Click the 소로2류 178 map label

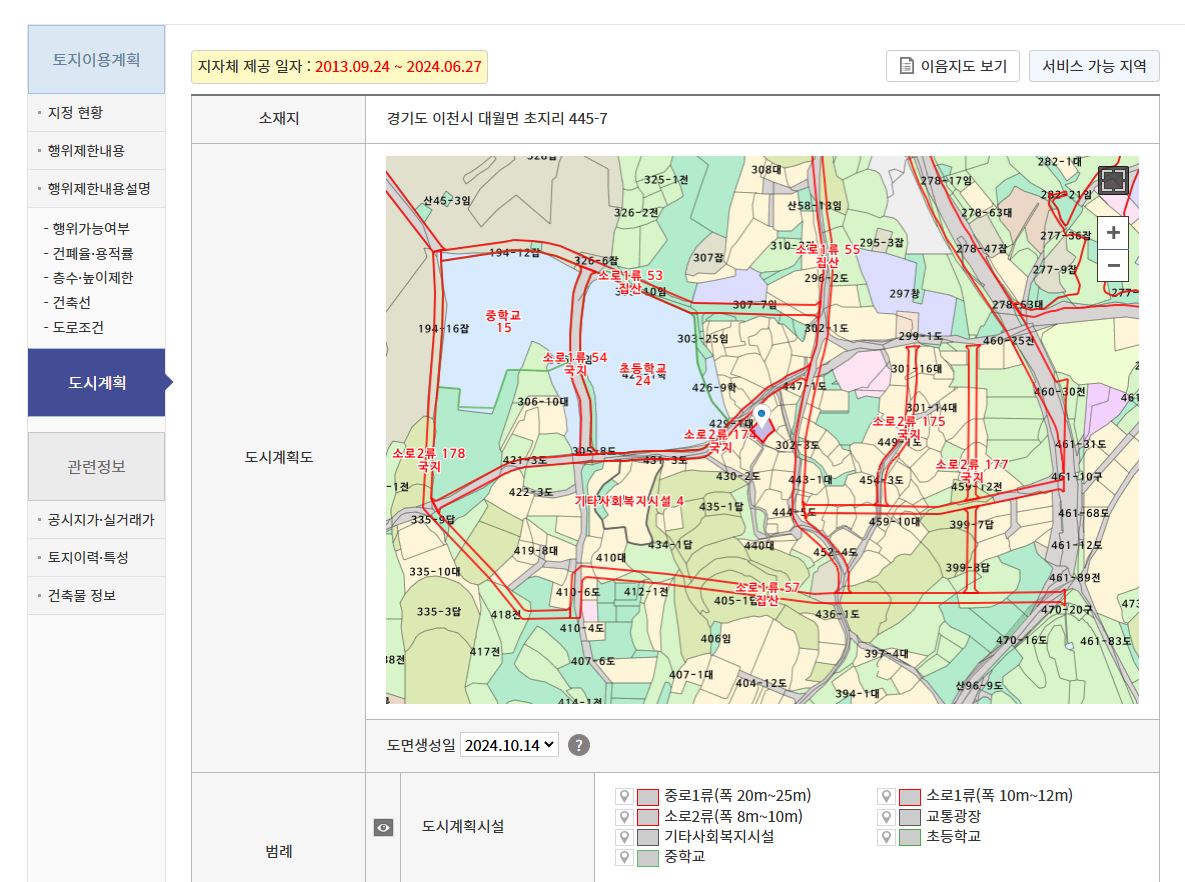429,460
